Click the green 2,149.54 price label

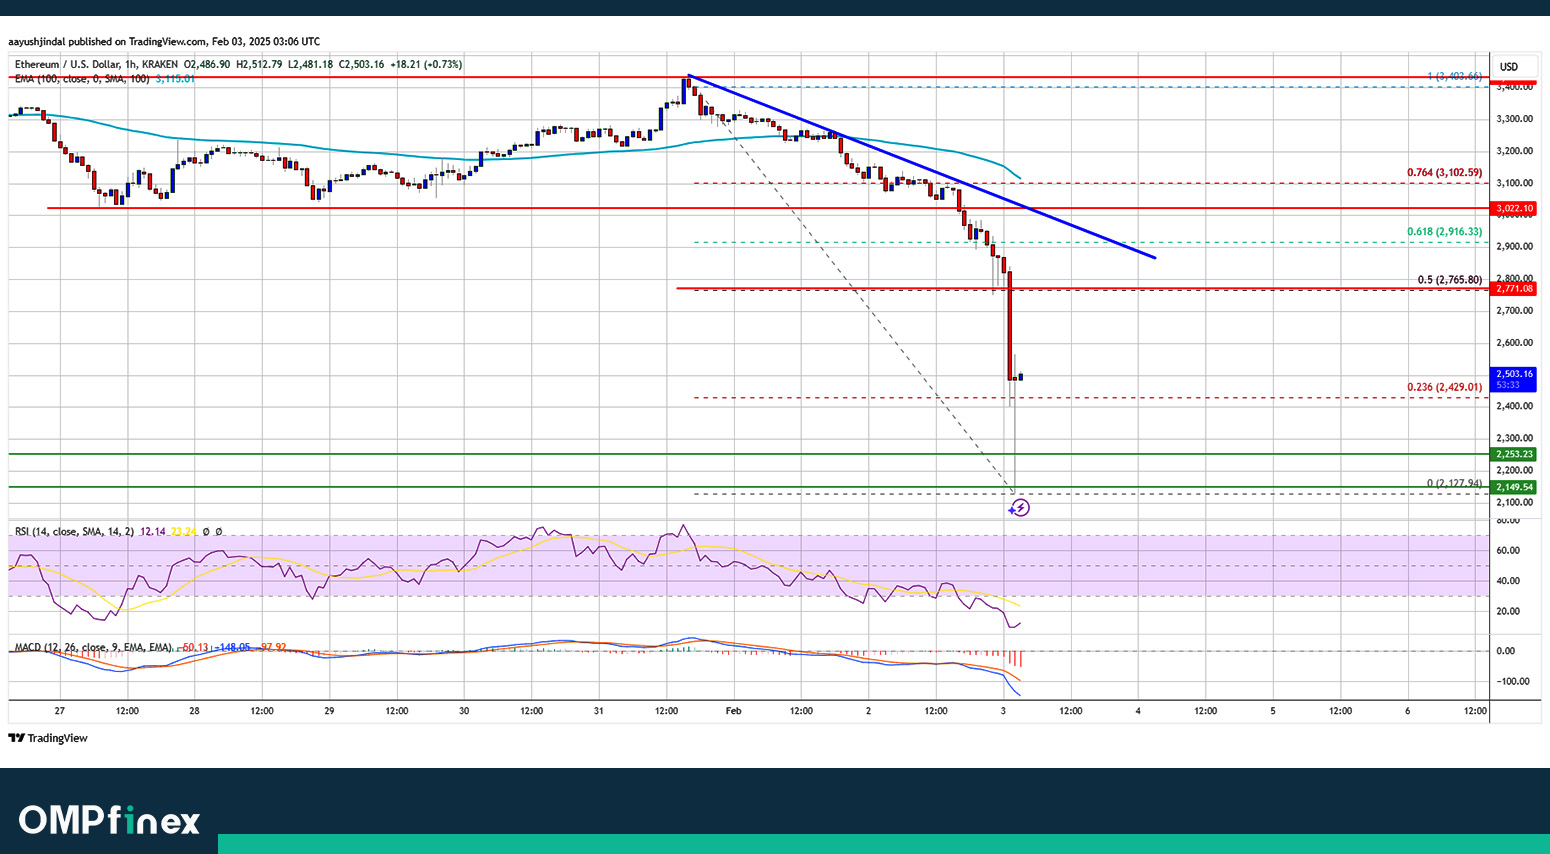coord(1514,487)
